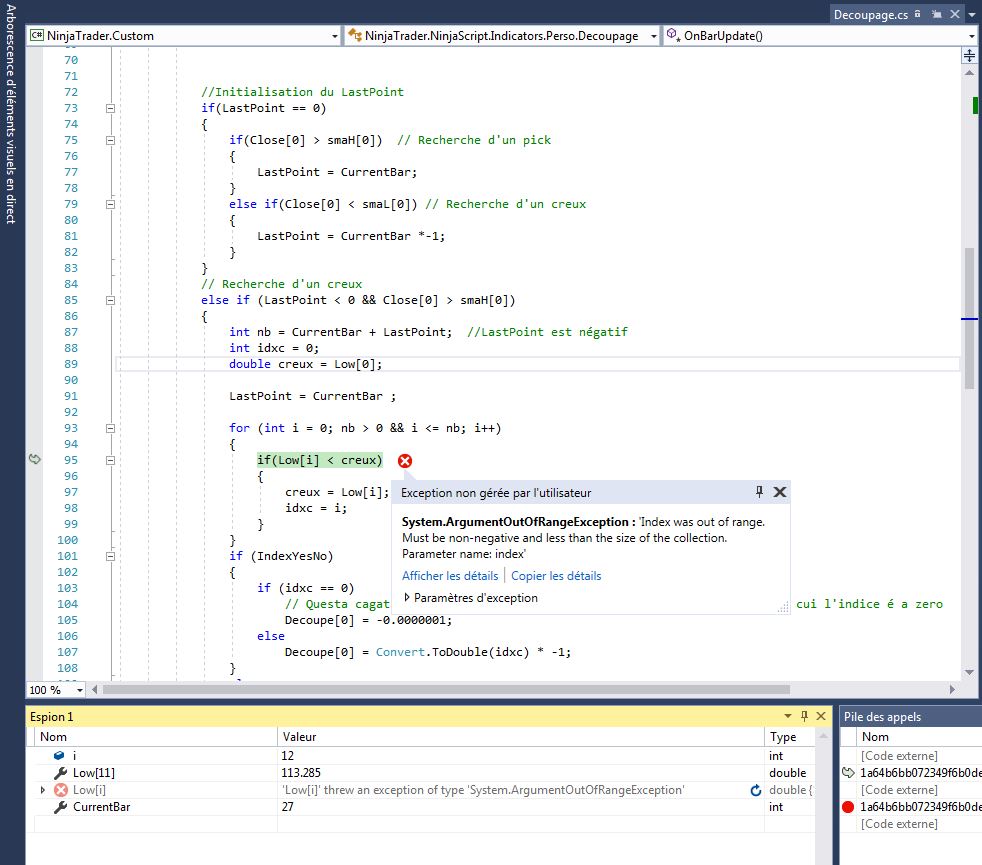982x865 pixels.
Task: Pin the exception popup
Action: 759,492
